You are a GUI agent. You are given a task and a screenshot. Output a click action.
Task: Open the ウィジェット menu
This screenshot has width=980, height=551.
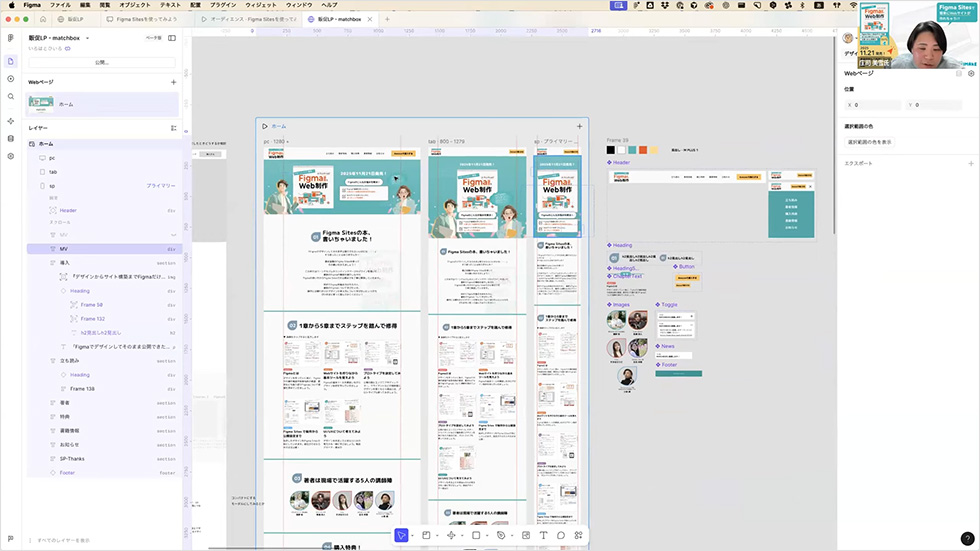(x=261, y=5)
